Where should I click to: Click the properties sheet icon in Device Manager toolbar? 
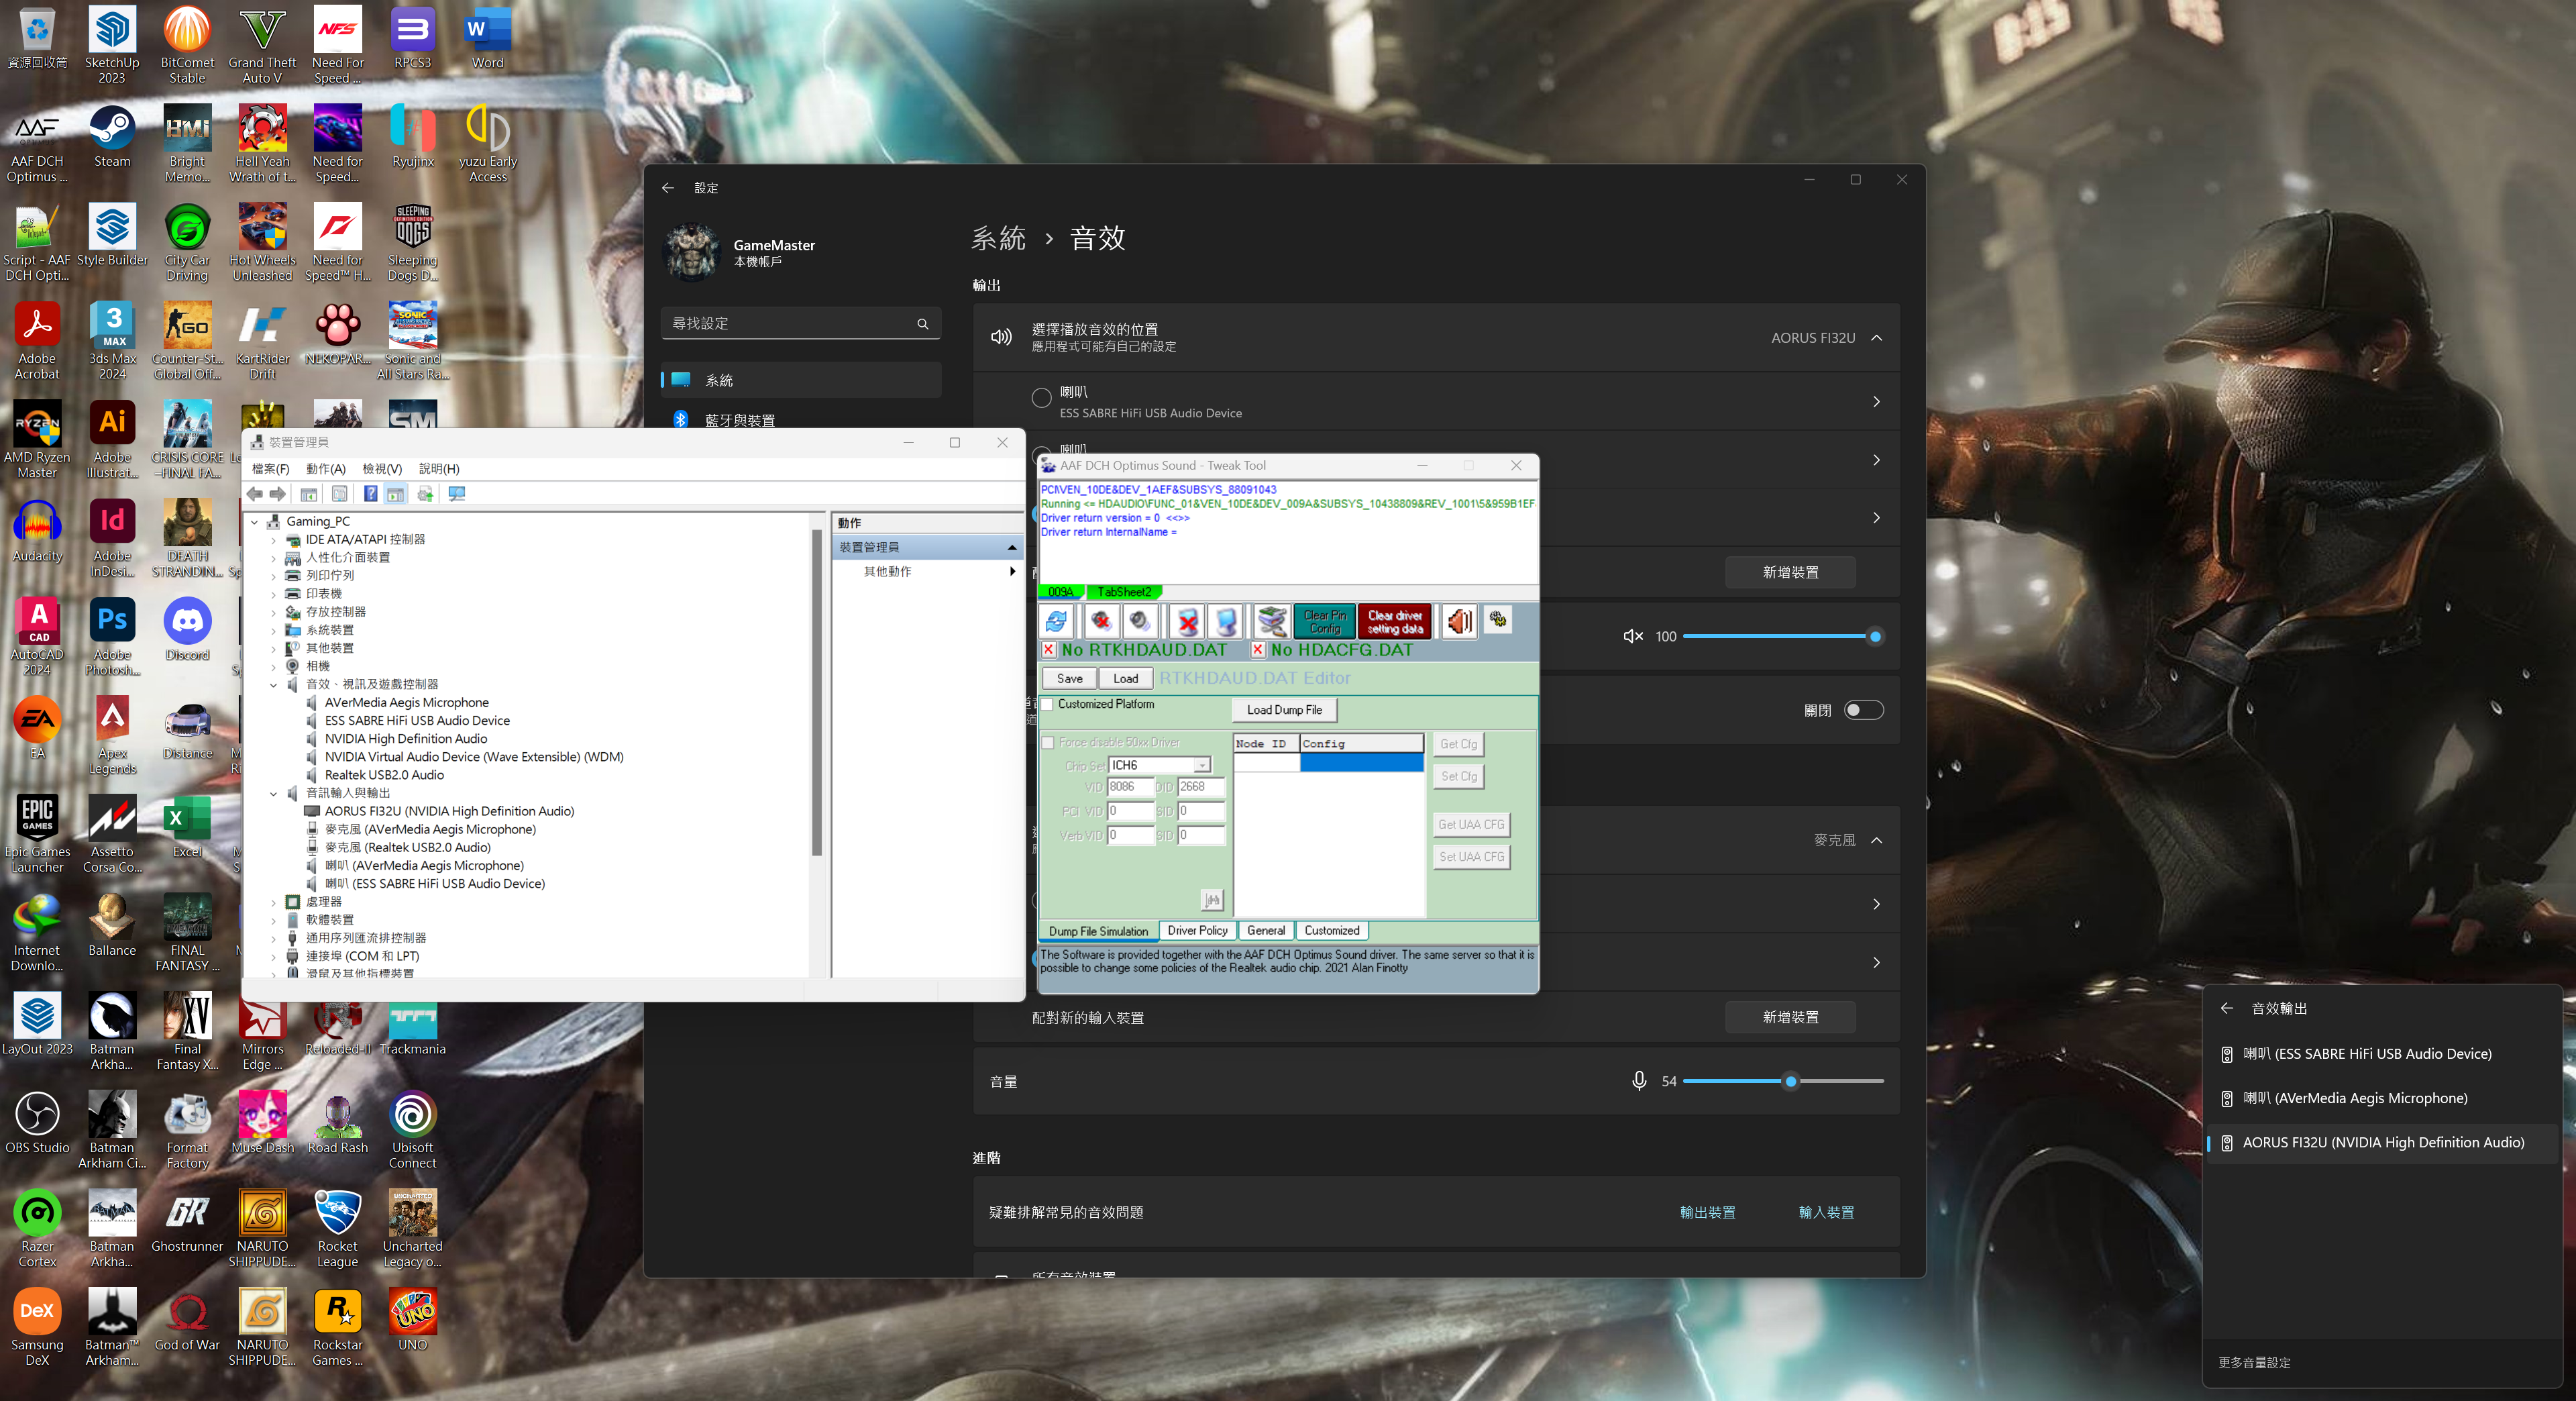click(x=340, y=494)
